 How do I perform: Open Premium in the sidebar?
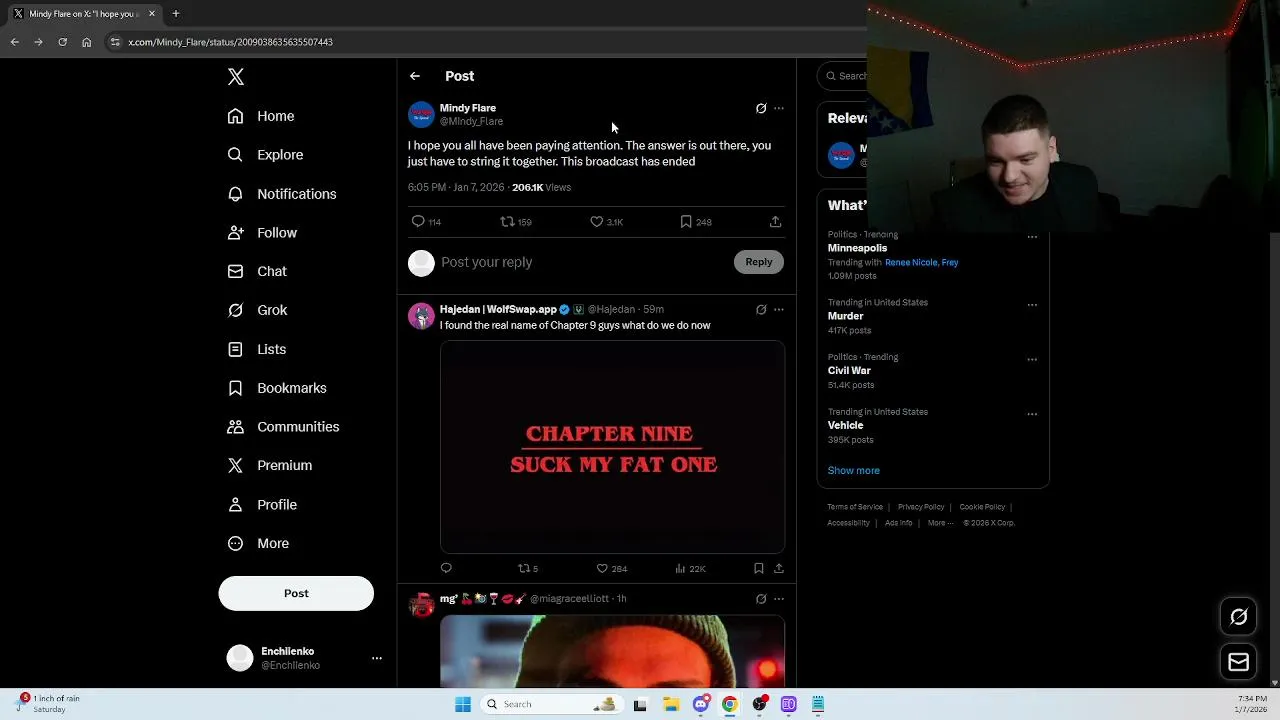coord(270,466)
